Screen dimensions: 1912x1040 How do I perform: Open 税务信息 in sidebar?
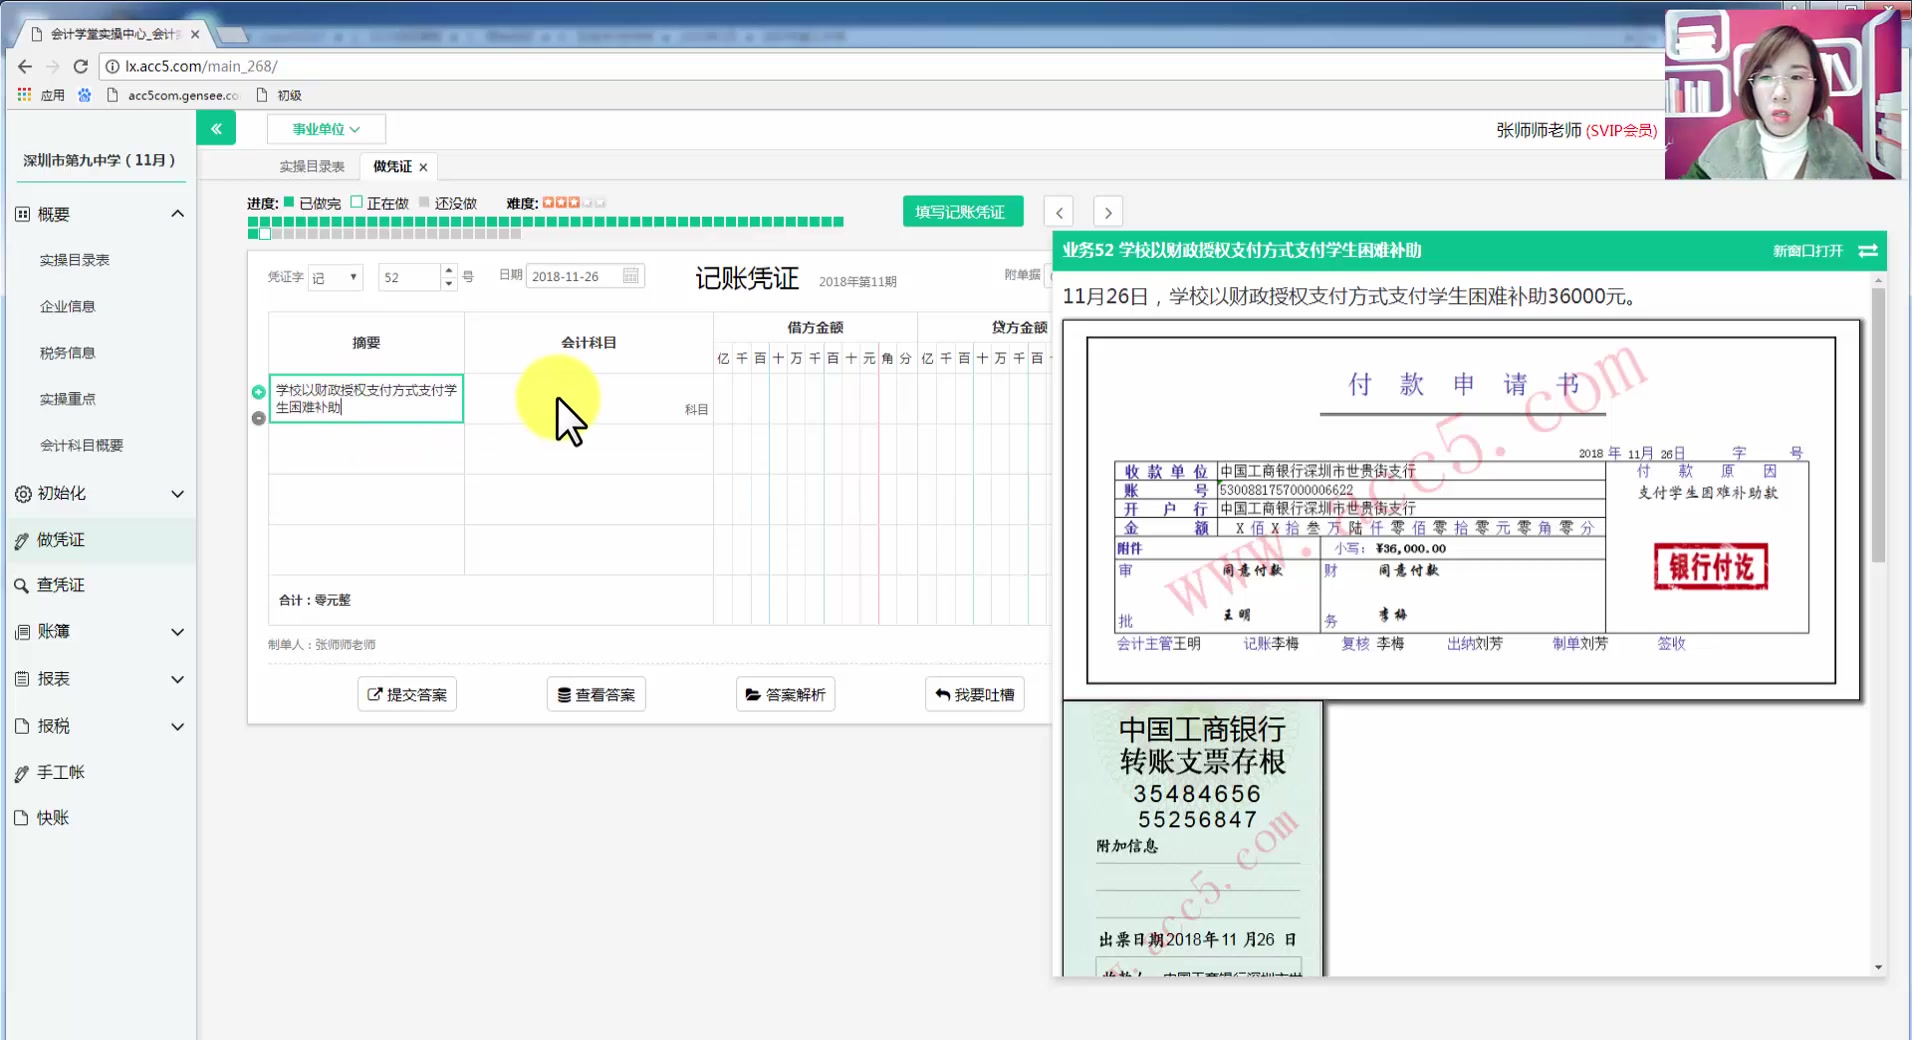pyautogui.click(x=67, y=353)
